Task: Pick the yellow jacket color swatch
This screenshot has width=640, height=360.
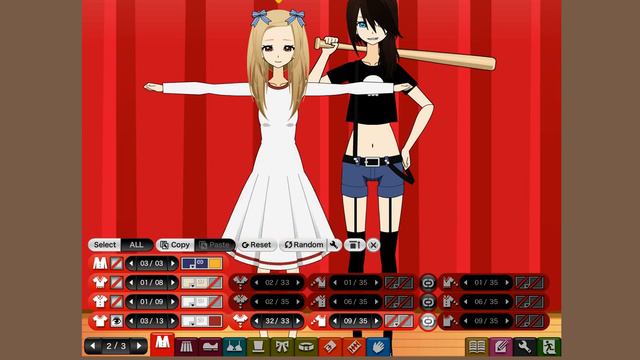Action: point(216,263)
